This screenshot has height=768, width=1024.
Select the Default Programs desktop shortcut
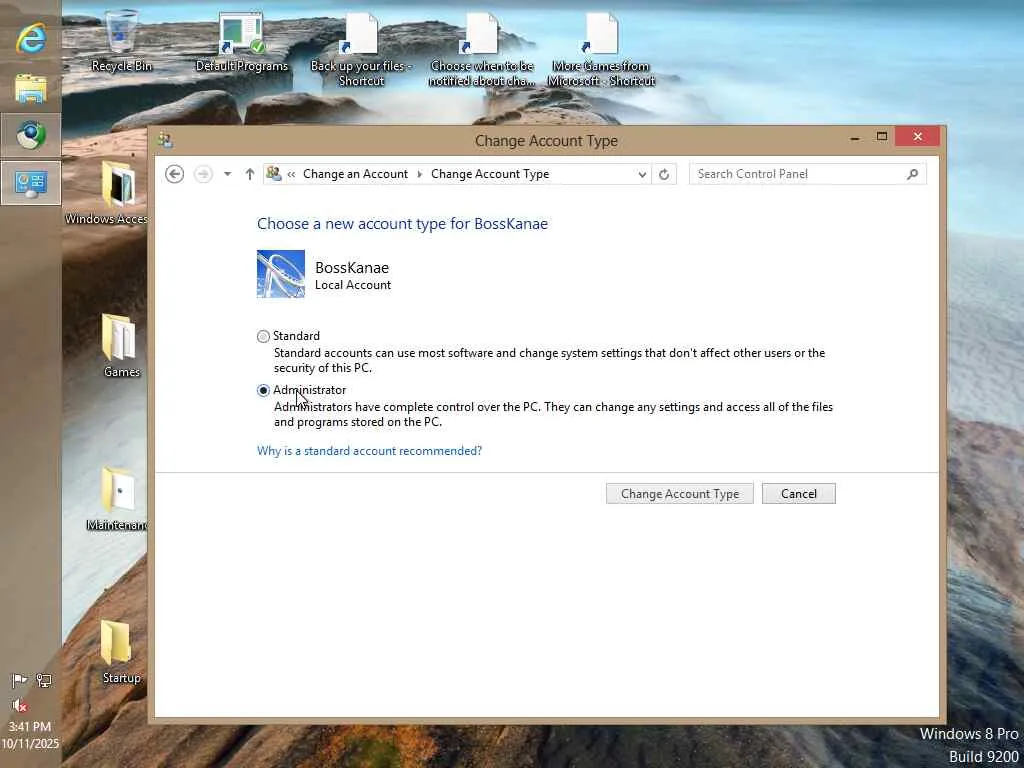(241, 41)
